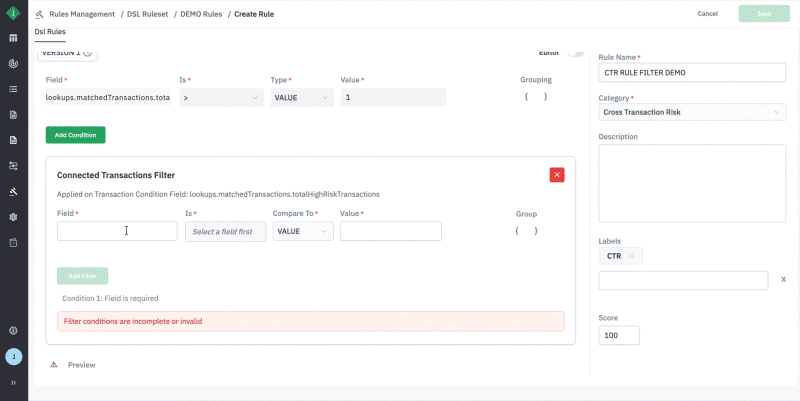Screen dimensions: 800x401
Task: Edit the Score field showing 100
Action: pyautogui.click(x=619, y=335)
